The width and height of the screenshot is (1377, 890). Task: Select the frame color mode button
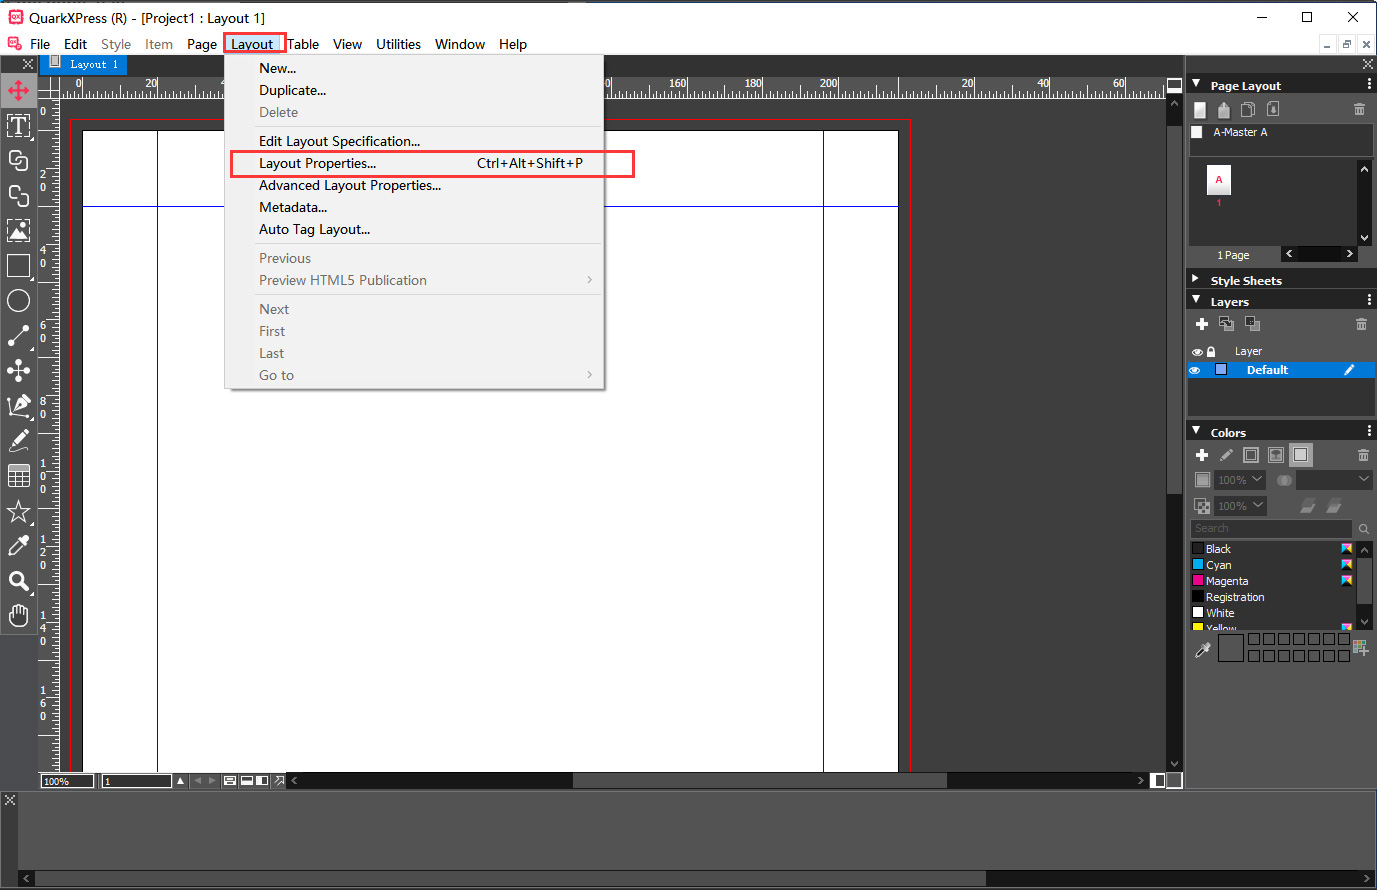(1251, 455)
